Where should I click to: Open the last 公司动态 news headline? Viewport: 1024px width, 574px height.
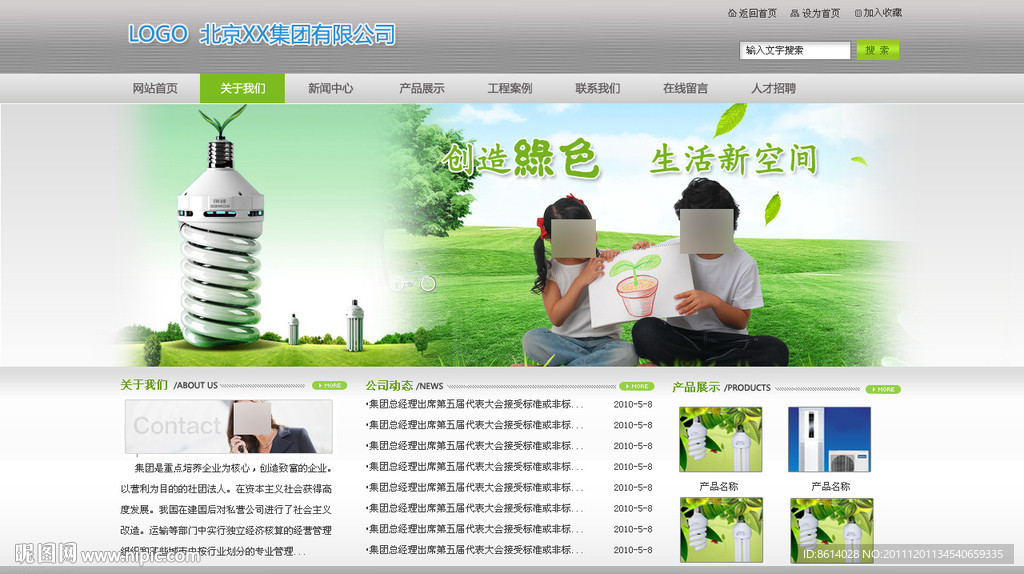475,550
